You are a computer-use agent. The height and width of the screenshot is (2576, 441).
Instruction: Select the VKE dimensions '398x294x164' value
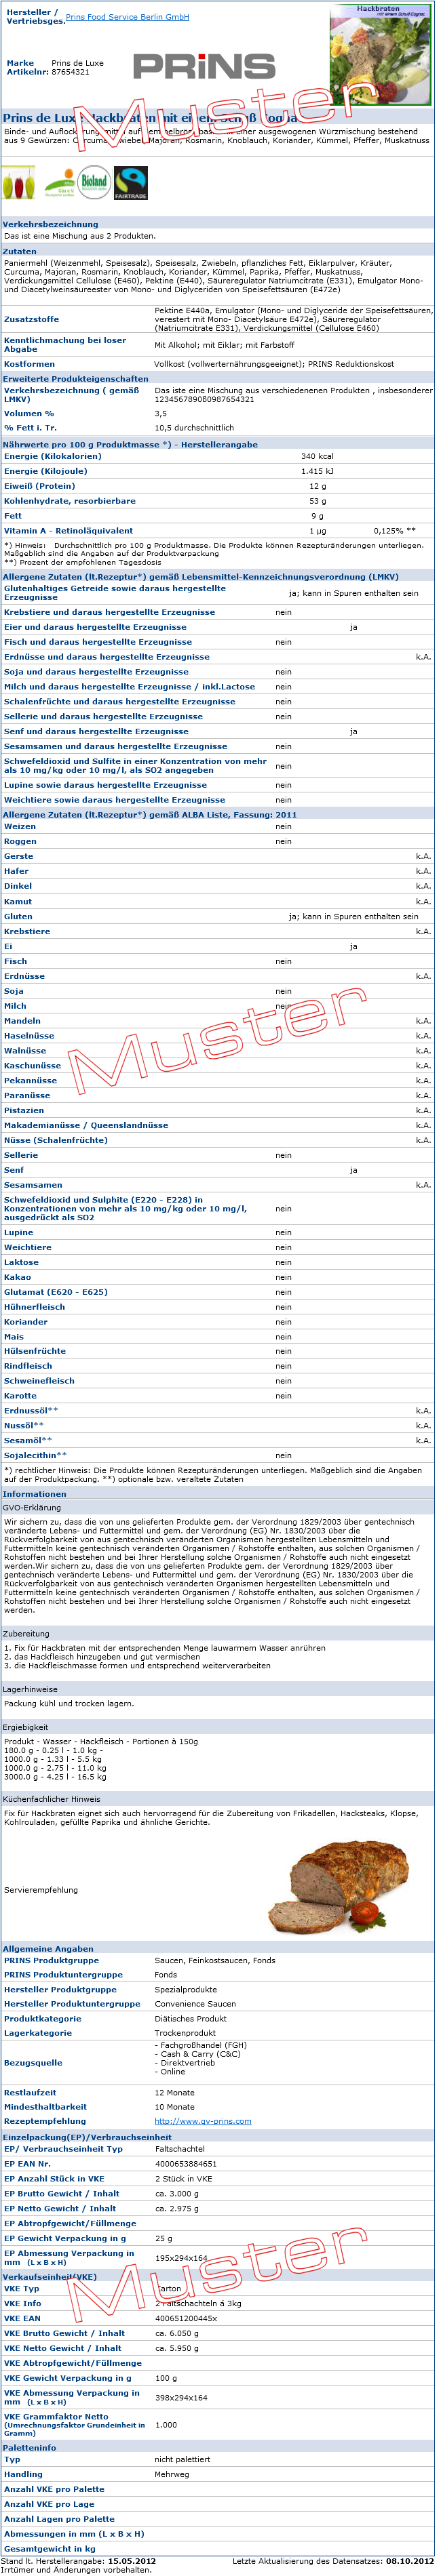[181, 2397]
